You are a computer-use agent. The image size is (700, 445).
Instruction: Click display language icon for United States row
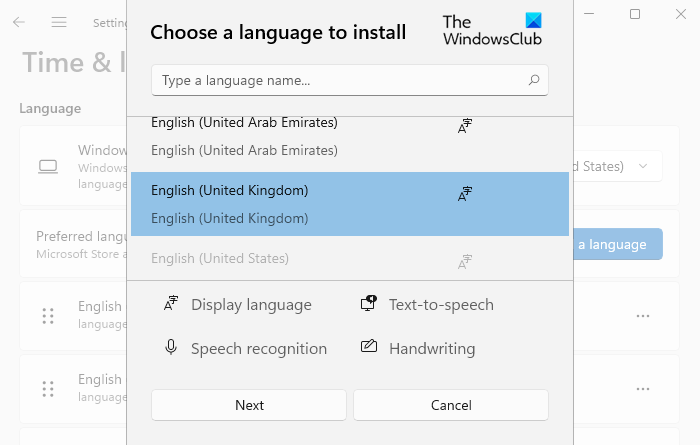pos(464,262)
